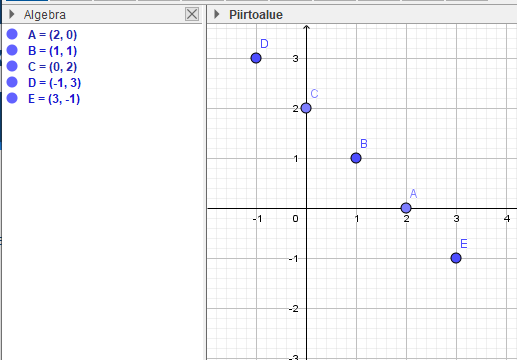This screenshot has width=517, height=360.
Task: Select point D on the graph
Action: (256, 58)
